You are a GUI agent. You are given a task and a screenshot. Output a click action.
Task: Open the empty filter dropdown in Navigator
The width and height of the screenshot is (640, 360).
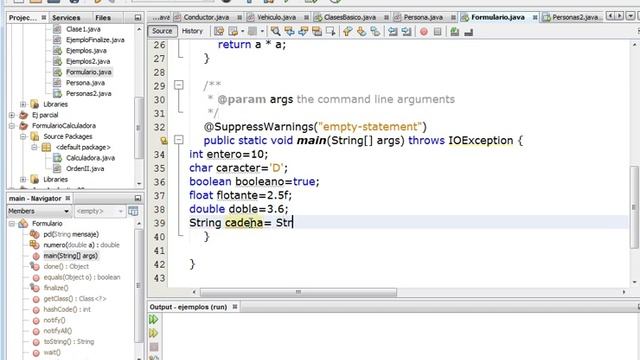(x=100, y=211)
